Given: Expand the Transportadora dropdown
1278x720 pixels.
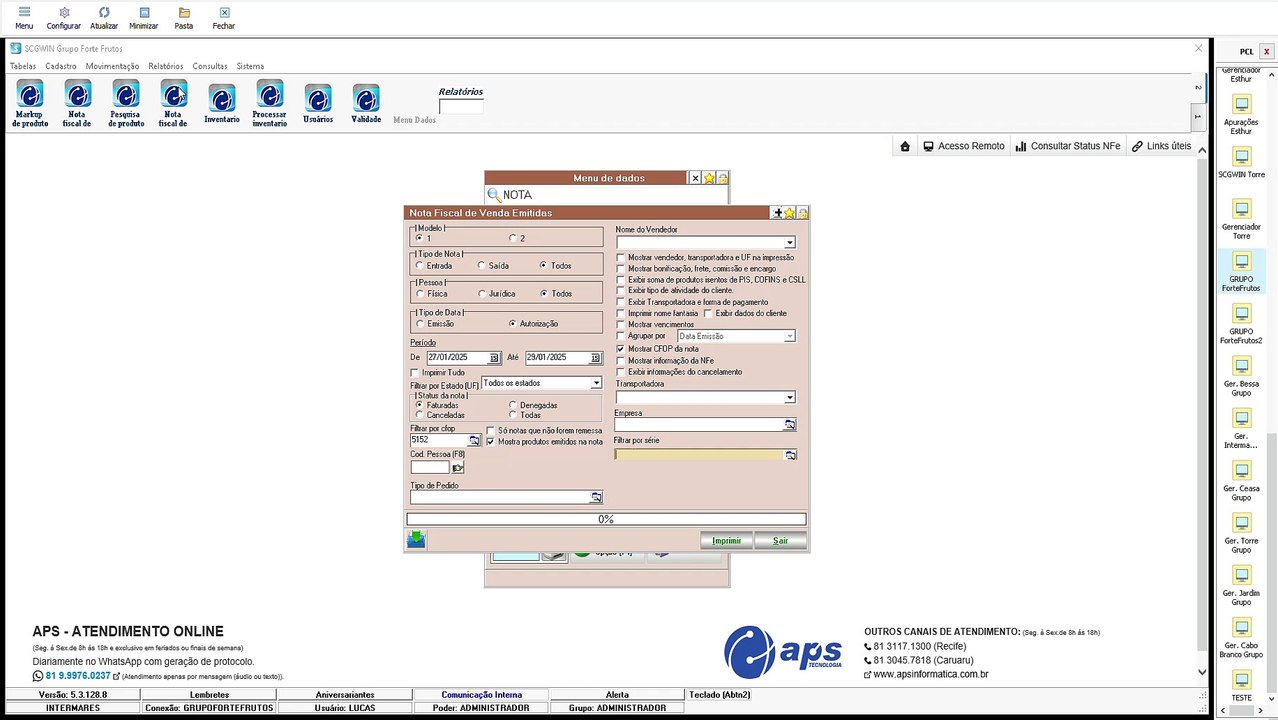Looking at the screenshot, I should (789, 398).
